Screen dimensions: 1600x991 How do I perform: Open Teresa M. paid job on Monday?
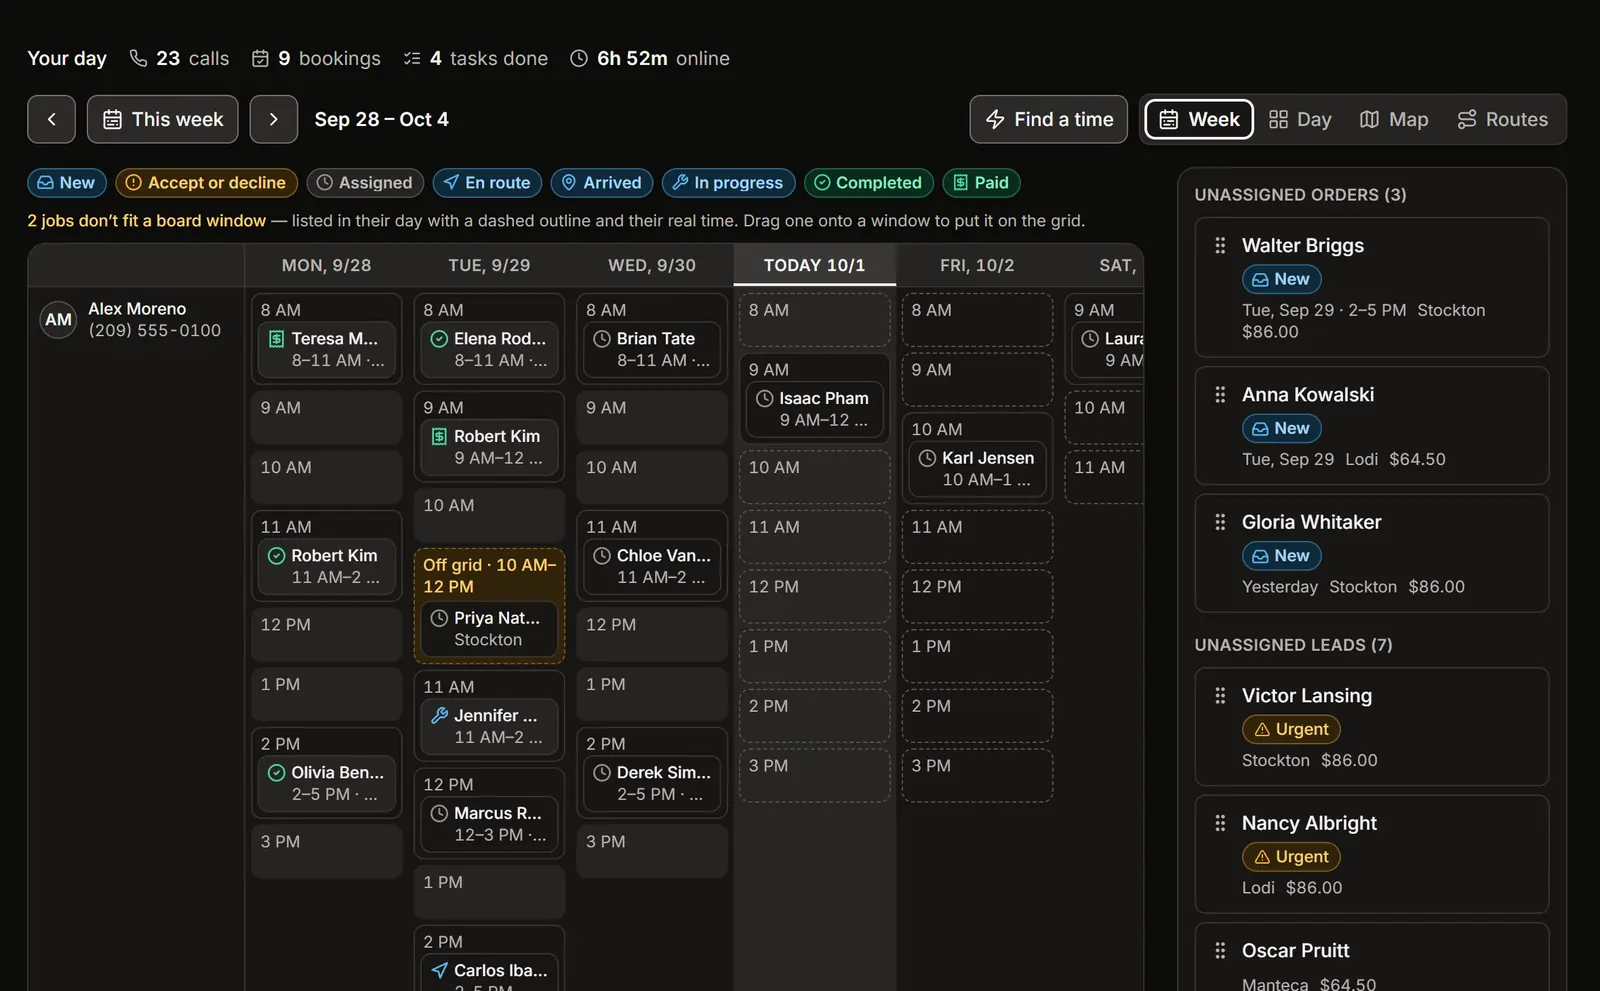click(x=326, y=349)
